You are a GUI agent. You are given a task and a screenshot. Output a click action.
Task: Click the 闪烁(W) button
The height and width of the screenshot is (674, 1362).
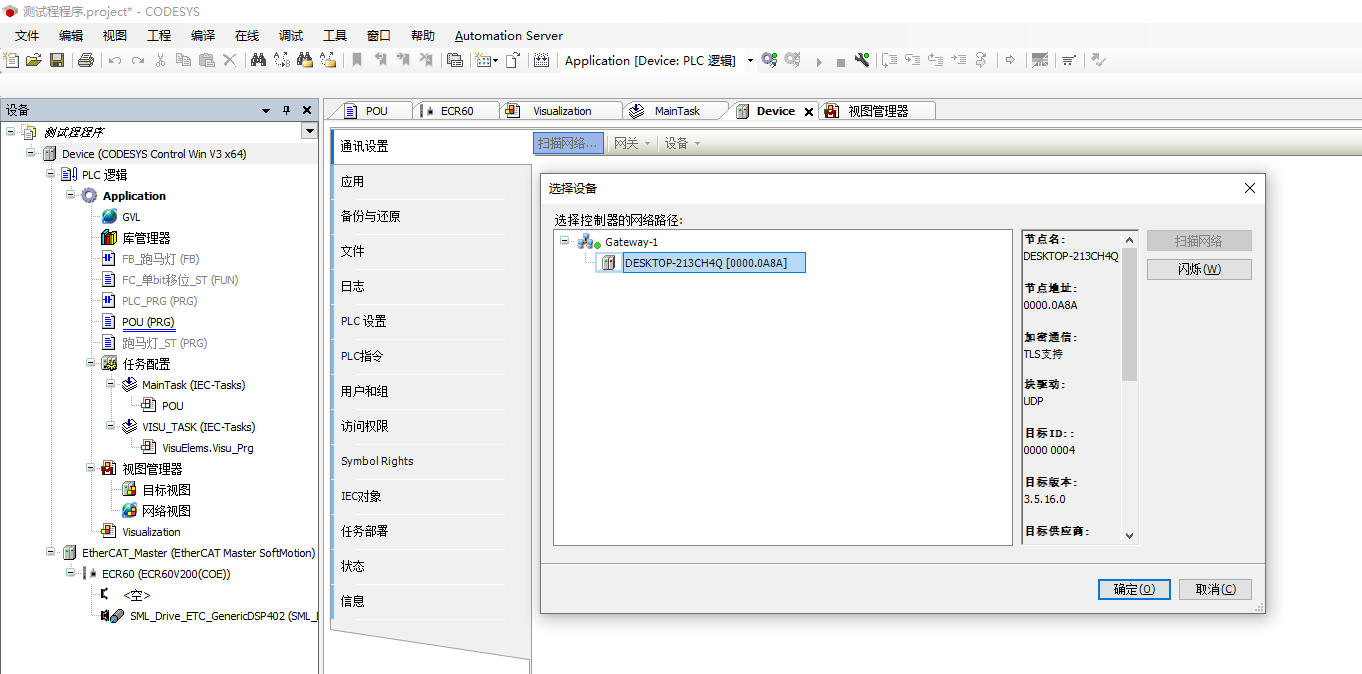click(x=1199, y=269)
